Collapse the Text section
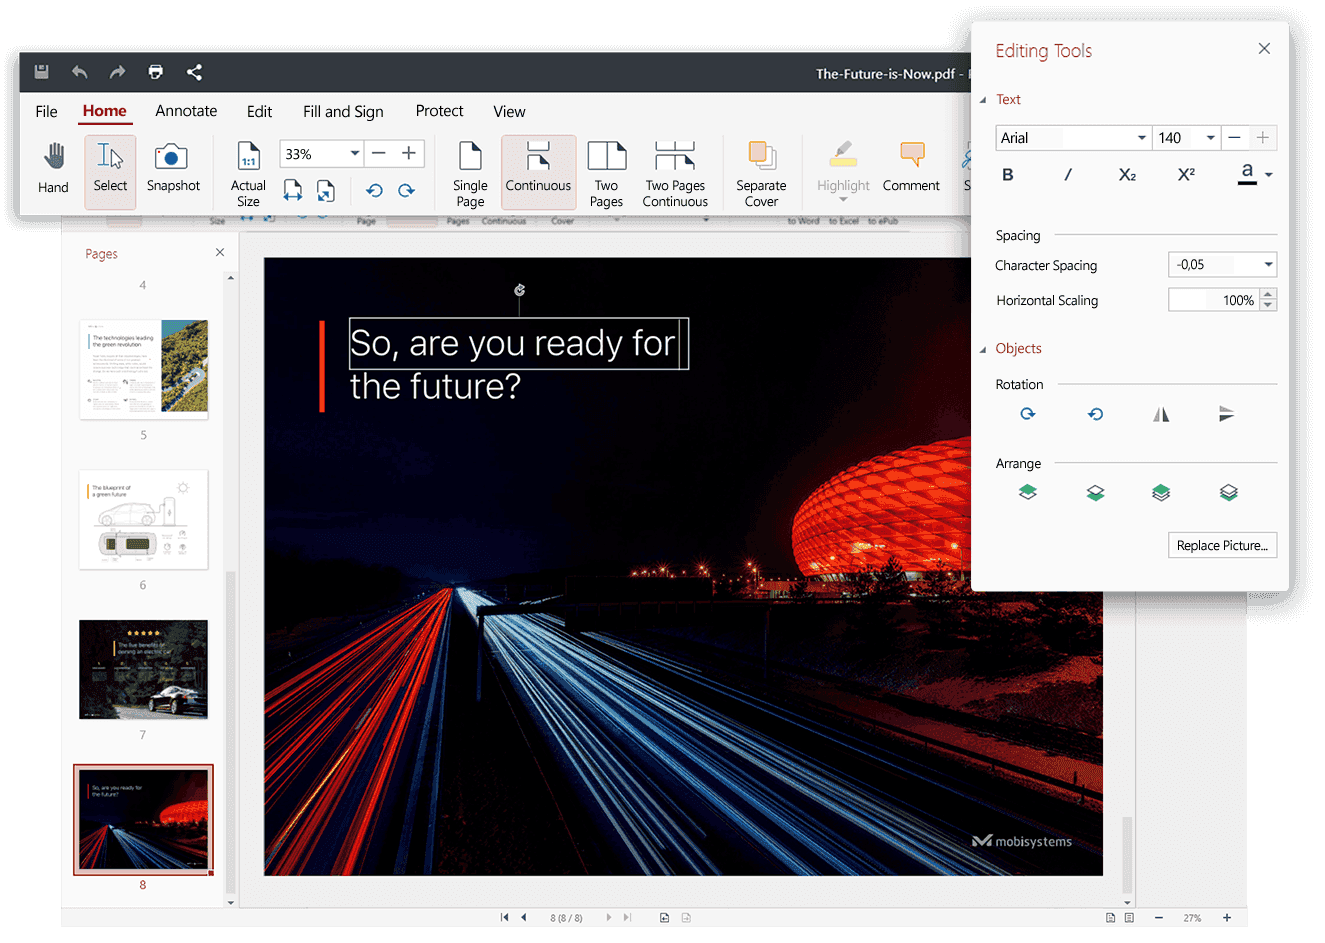Image resolution: width=1325 pixels, height=943 pixels. 982,99
